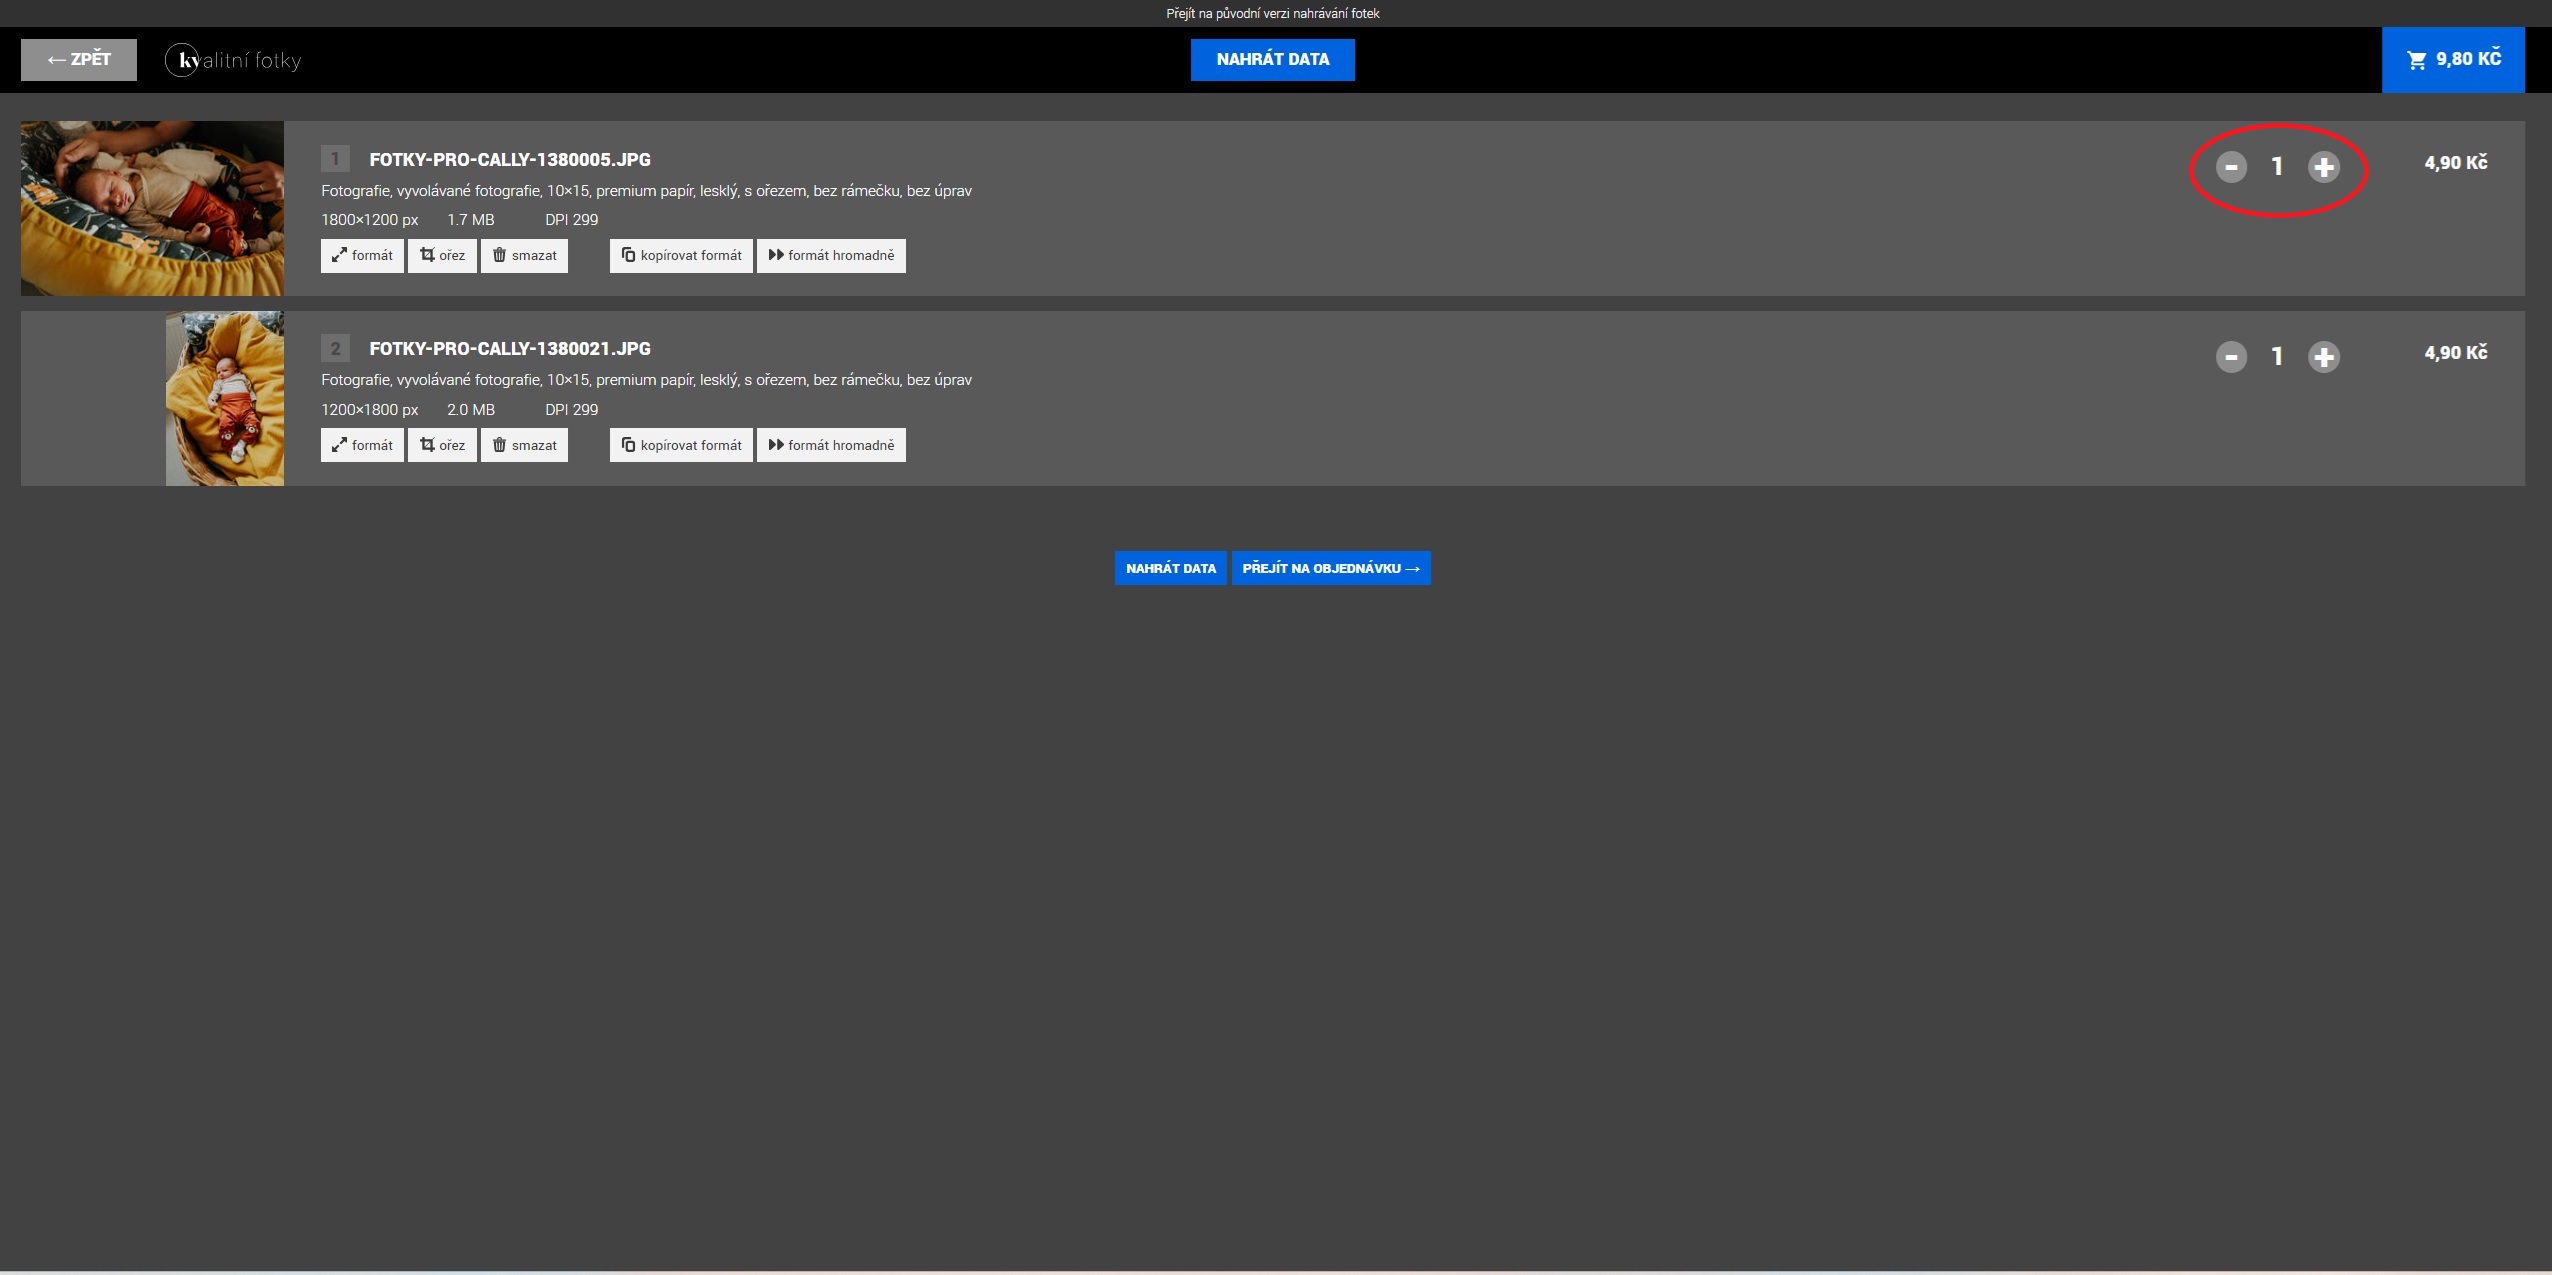
Task: Decrease quantity of first photo with minus
Action: (x=2231, y=167)
